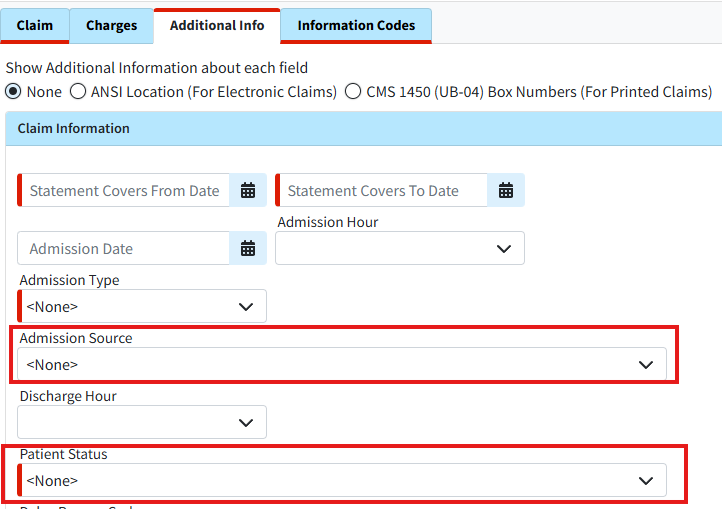Open the Admission Date calendar picker
The image size is (722, 509).
coord(248,249)
